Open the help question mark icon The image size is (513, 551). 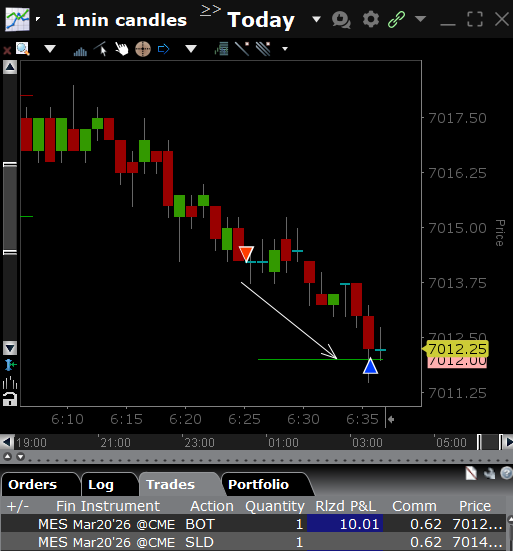(x=506, y=473)
